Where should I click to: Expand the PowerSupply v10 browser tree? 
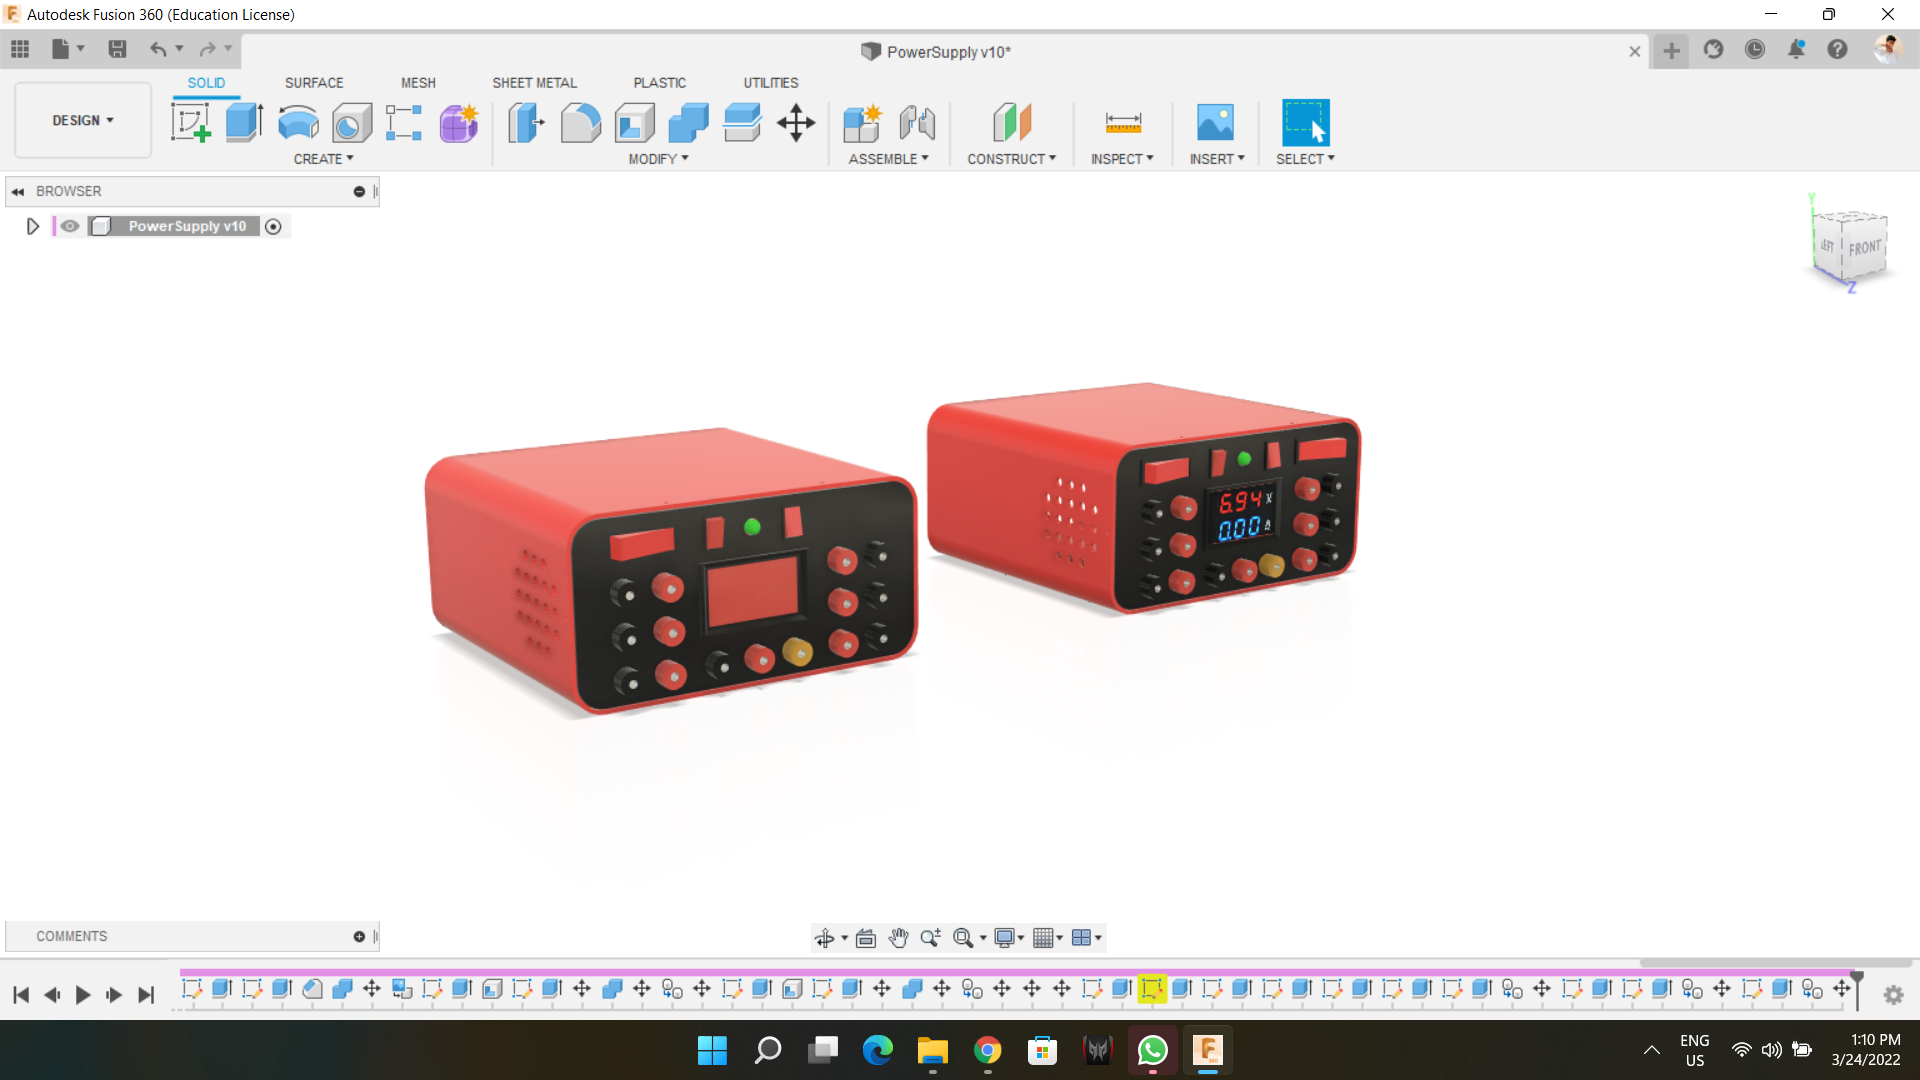tap(33, 226)
